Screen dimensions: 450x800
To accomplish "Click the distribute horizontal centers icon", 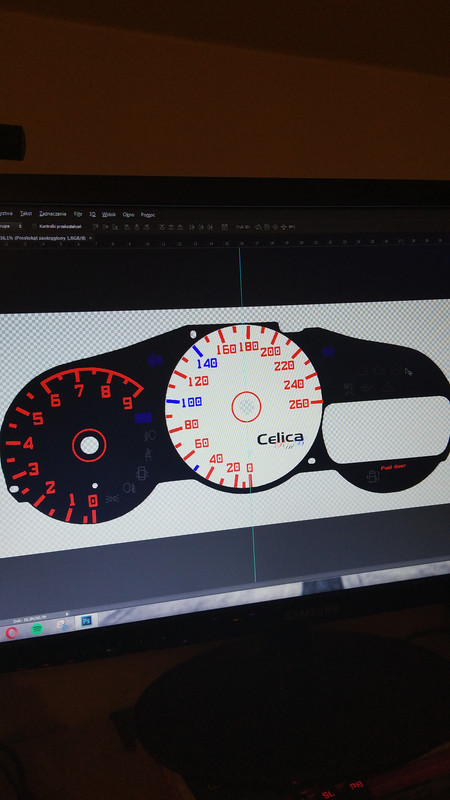I will click(x=201, y=227).
